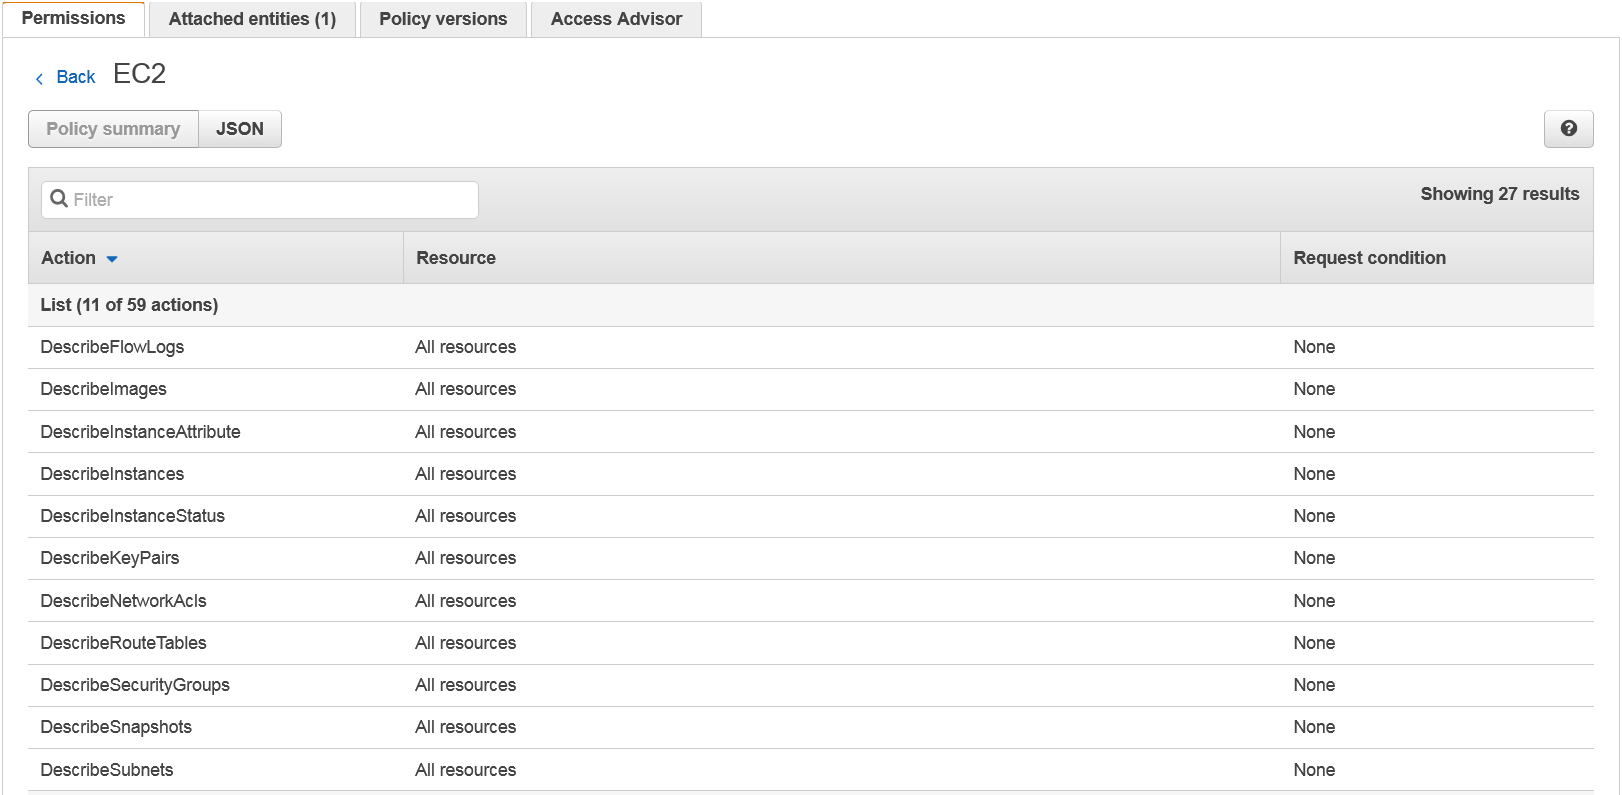Sort using the Action column arrow
This screenshot has width=1622, height=795.
coord(112,259)
